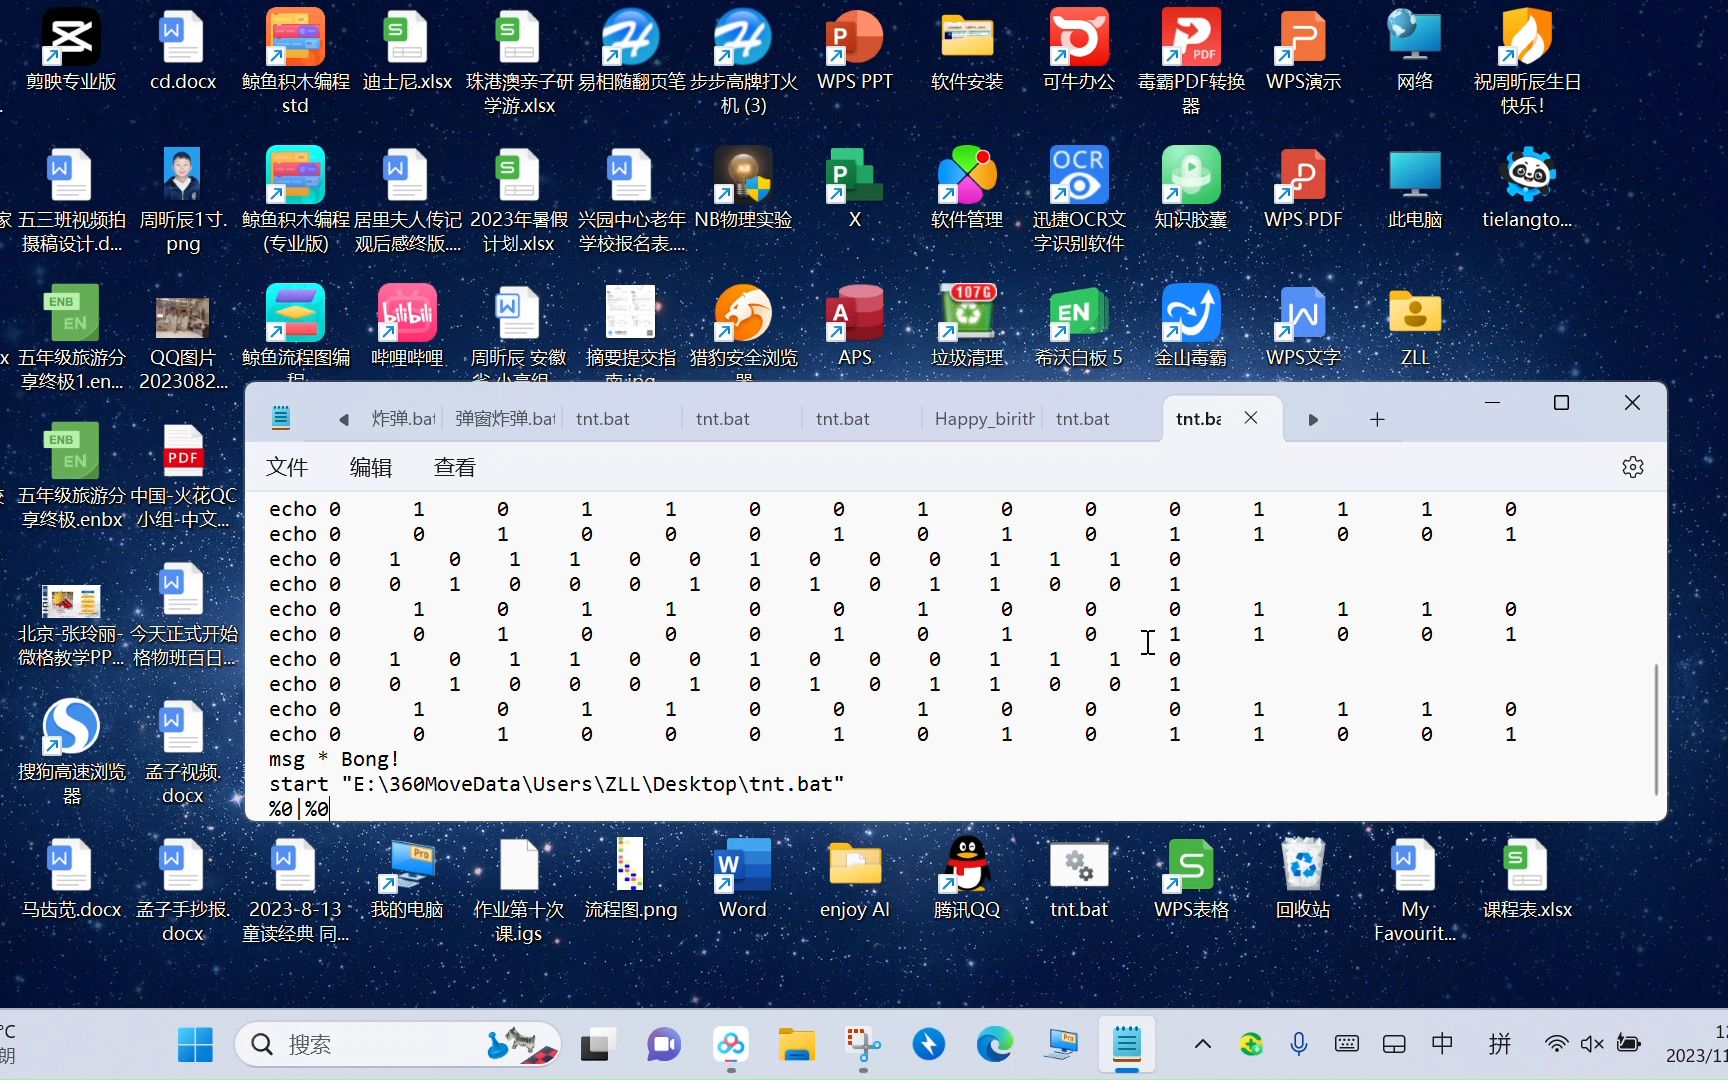This screenshot has height=1080, width=1728.
Task: Switch to the Happy_birith tab
Action: click(x=984, y=419)
